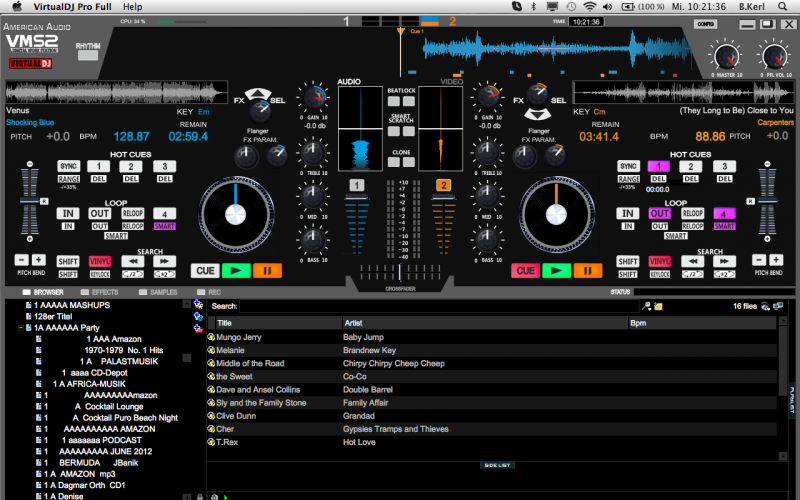Click the search options icon beside search field

(646, 306)
